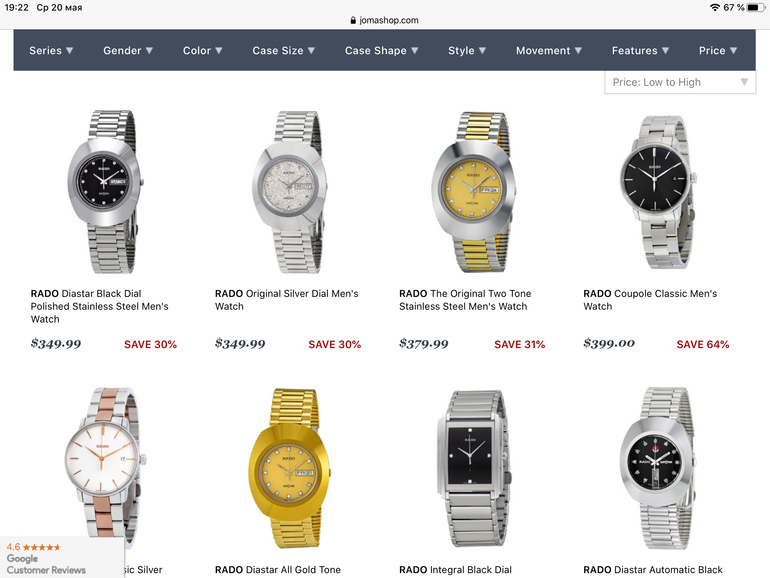770x578 pixels.
Task: Open the Series filter dropdown
Action: coord(51,51)
